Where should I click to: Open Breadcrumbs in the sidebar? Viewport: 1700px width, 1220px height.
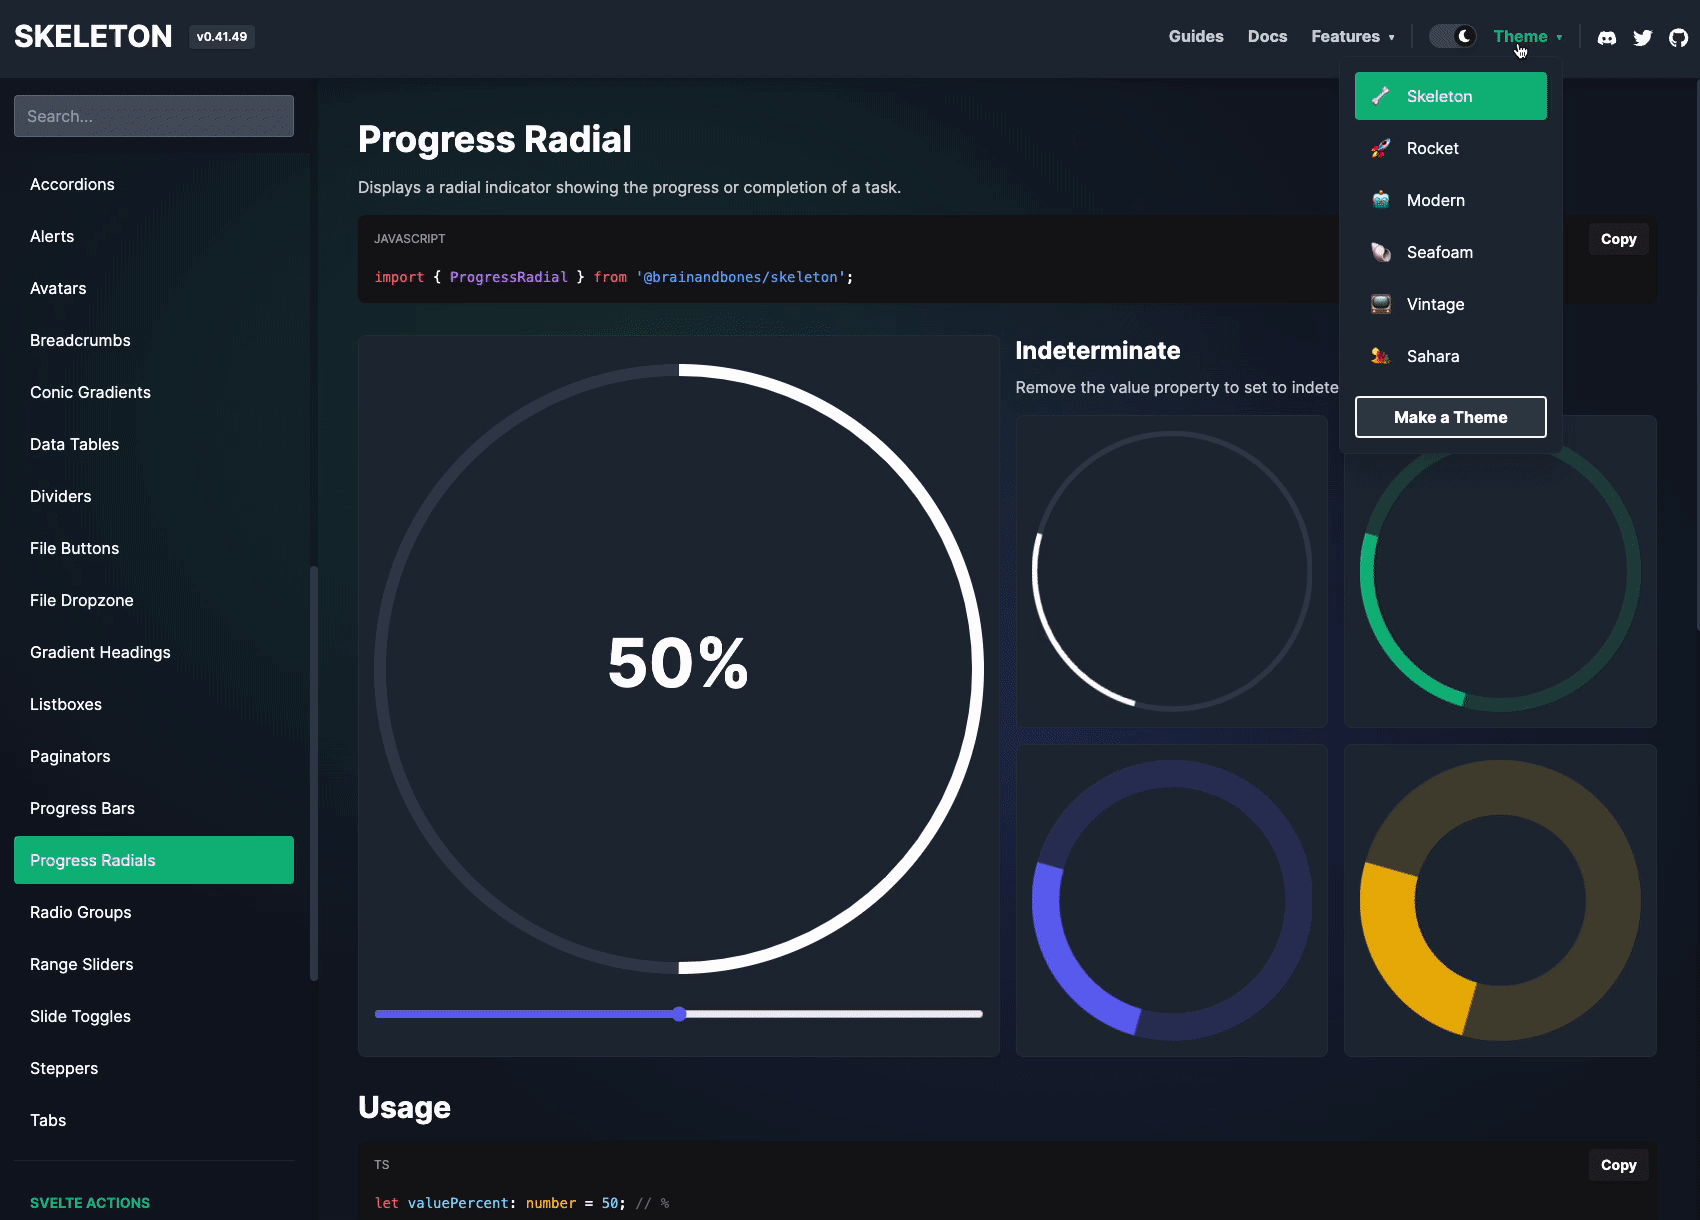tap(154, 340)
